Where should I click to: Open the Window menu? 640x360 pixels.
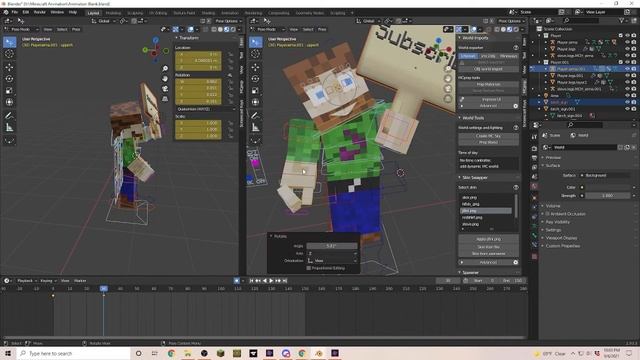57,12
